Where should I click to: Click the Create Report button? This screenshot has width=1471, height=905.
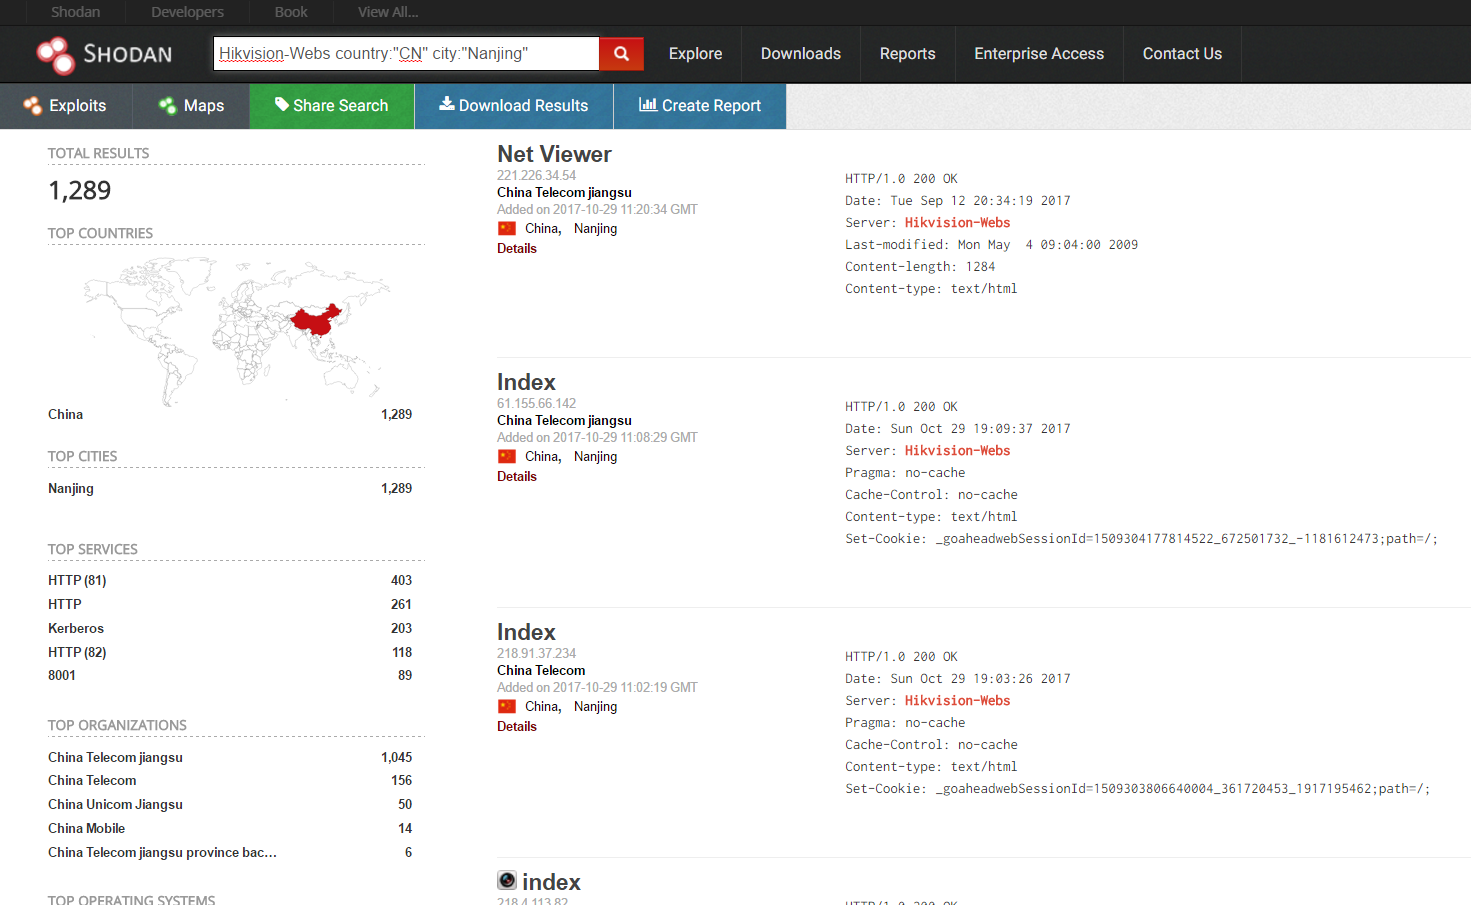click(700, 106)
